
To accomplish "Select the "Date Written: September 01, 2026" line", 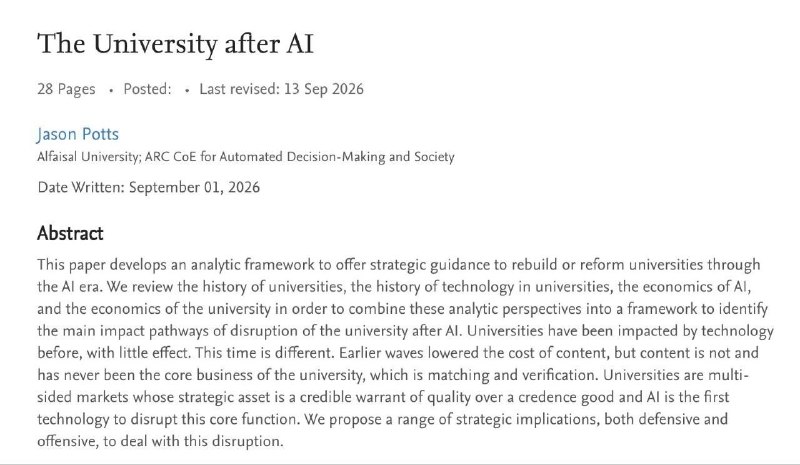I will [148, 187].
